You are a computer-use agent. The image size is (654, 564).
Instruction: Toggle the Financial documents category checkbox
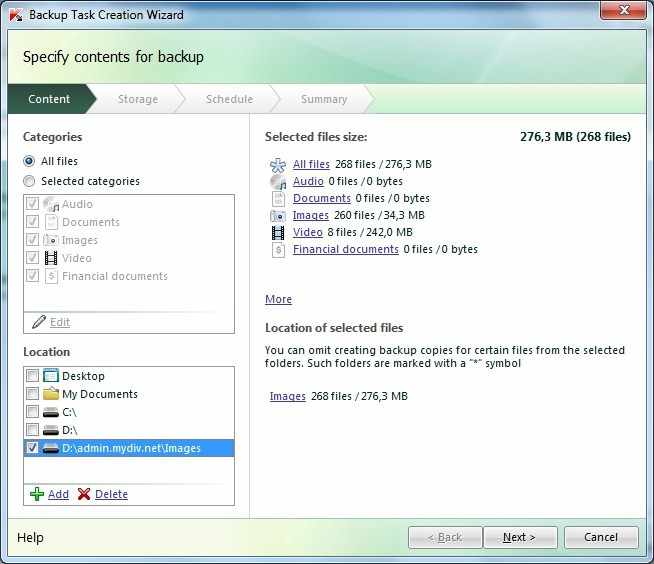[33, 275]
